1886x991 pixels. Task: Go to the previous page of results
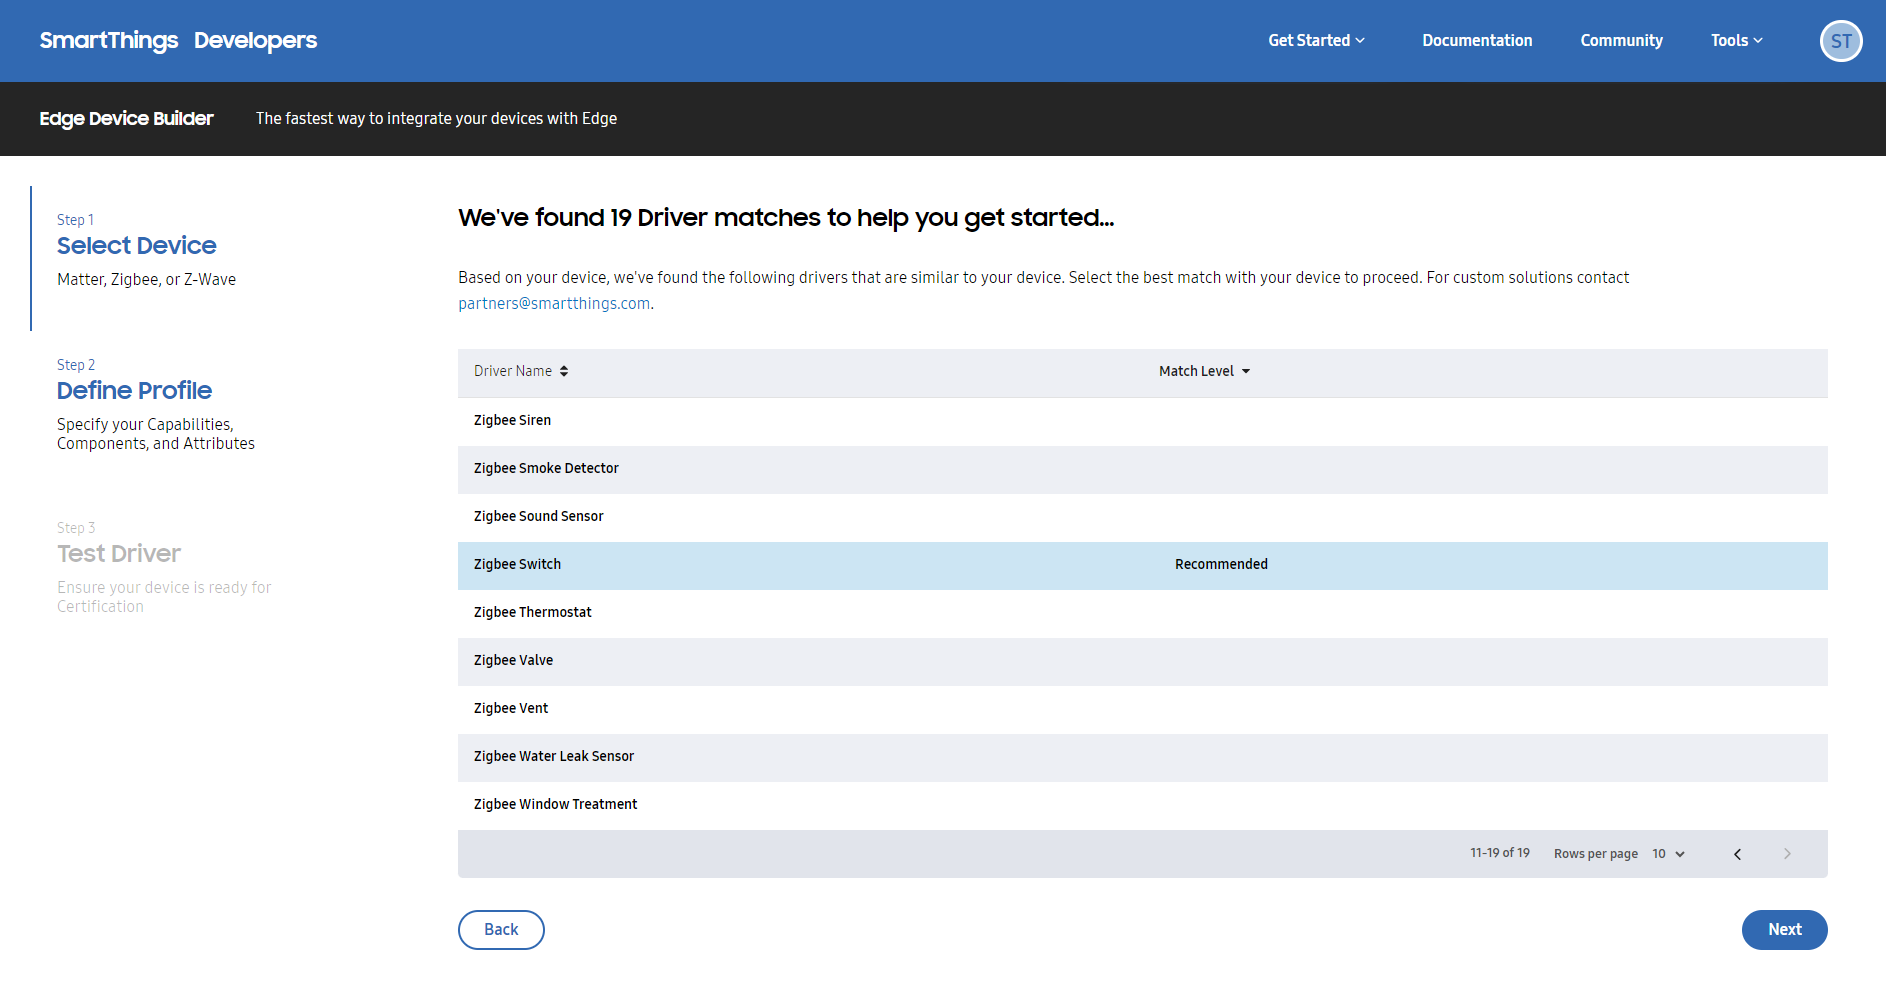tap(1738, 853)
